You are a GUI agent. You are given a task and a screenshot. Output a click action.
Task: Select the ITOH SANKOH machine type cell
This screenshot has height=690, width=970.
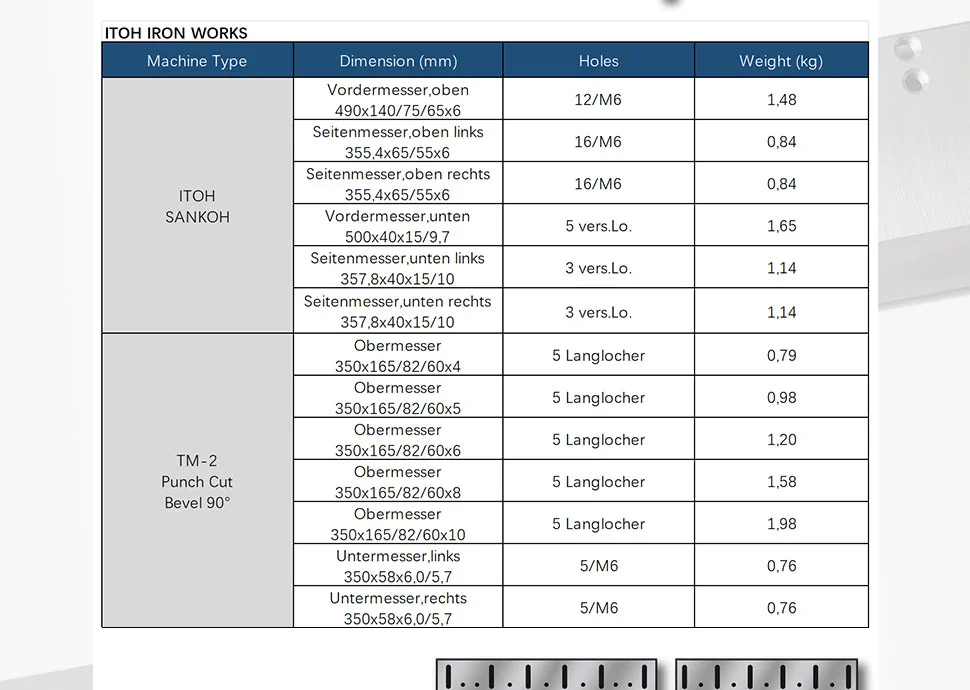pyautogui.click(x=197, y=206)
